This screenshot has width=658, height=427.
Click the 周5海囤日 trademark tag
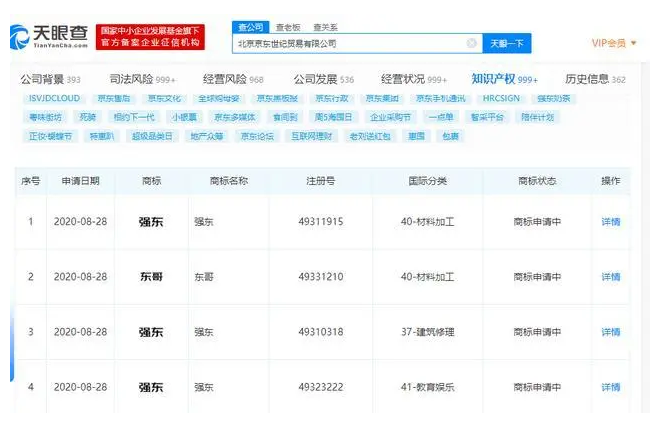coord(333,117)
